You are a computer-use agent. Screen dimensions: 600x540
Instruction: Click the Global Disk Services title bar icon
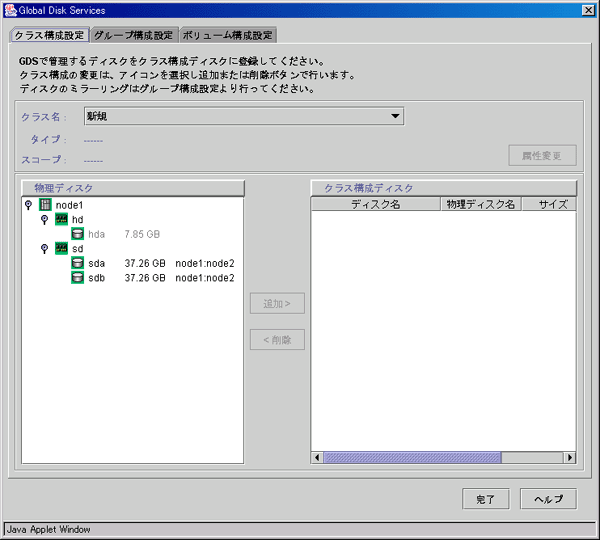coord(10,10)
